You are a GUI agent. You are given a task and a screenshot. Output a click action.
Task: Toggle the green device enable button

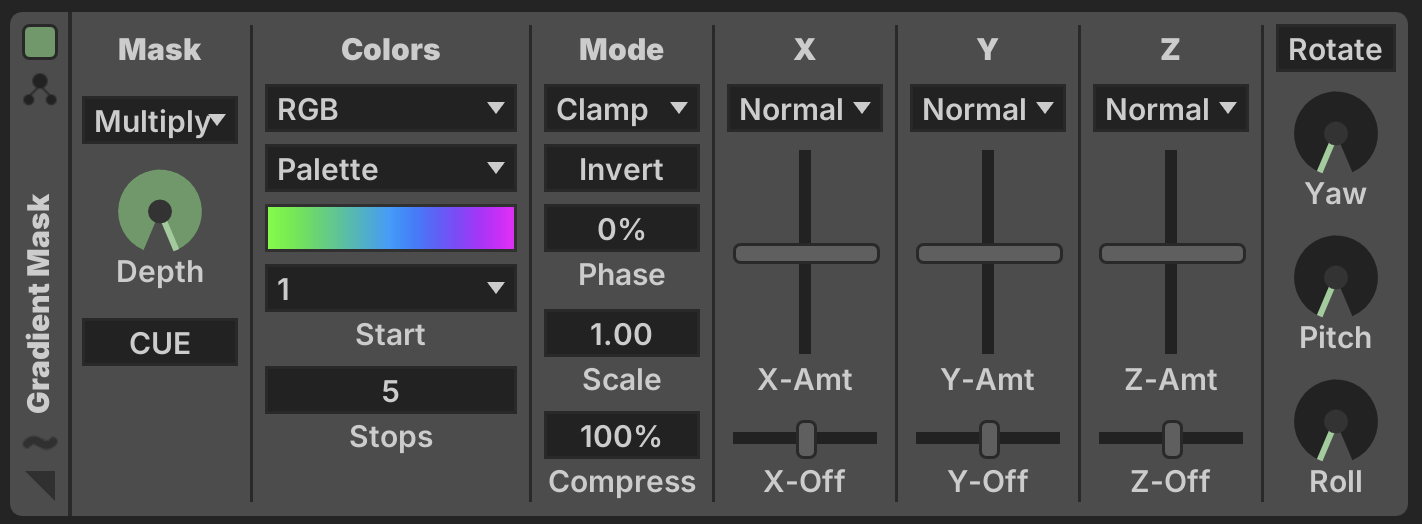pyautogui.click(x=40, y=43)
